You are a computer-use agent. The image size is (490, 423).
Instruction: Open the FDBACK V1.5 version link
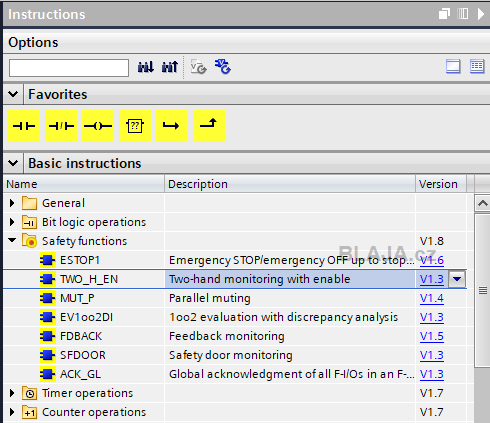(x=432, y=336)
